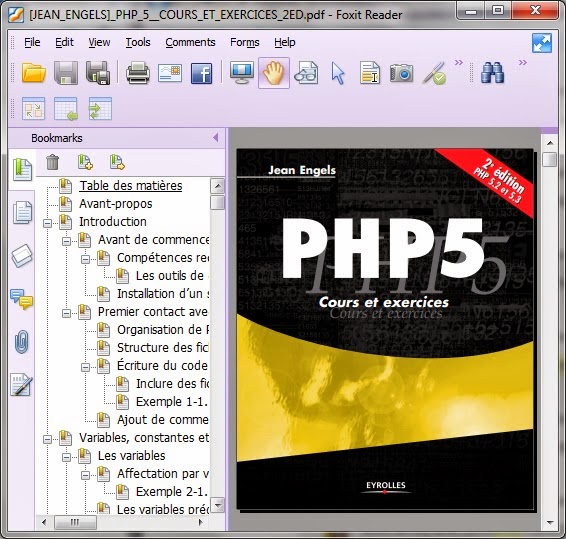Open the Tools menu
This screenshot has width=566, height=539.
138,42
